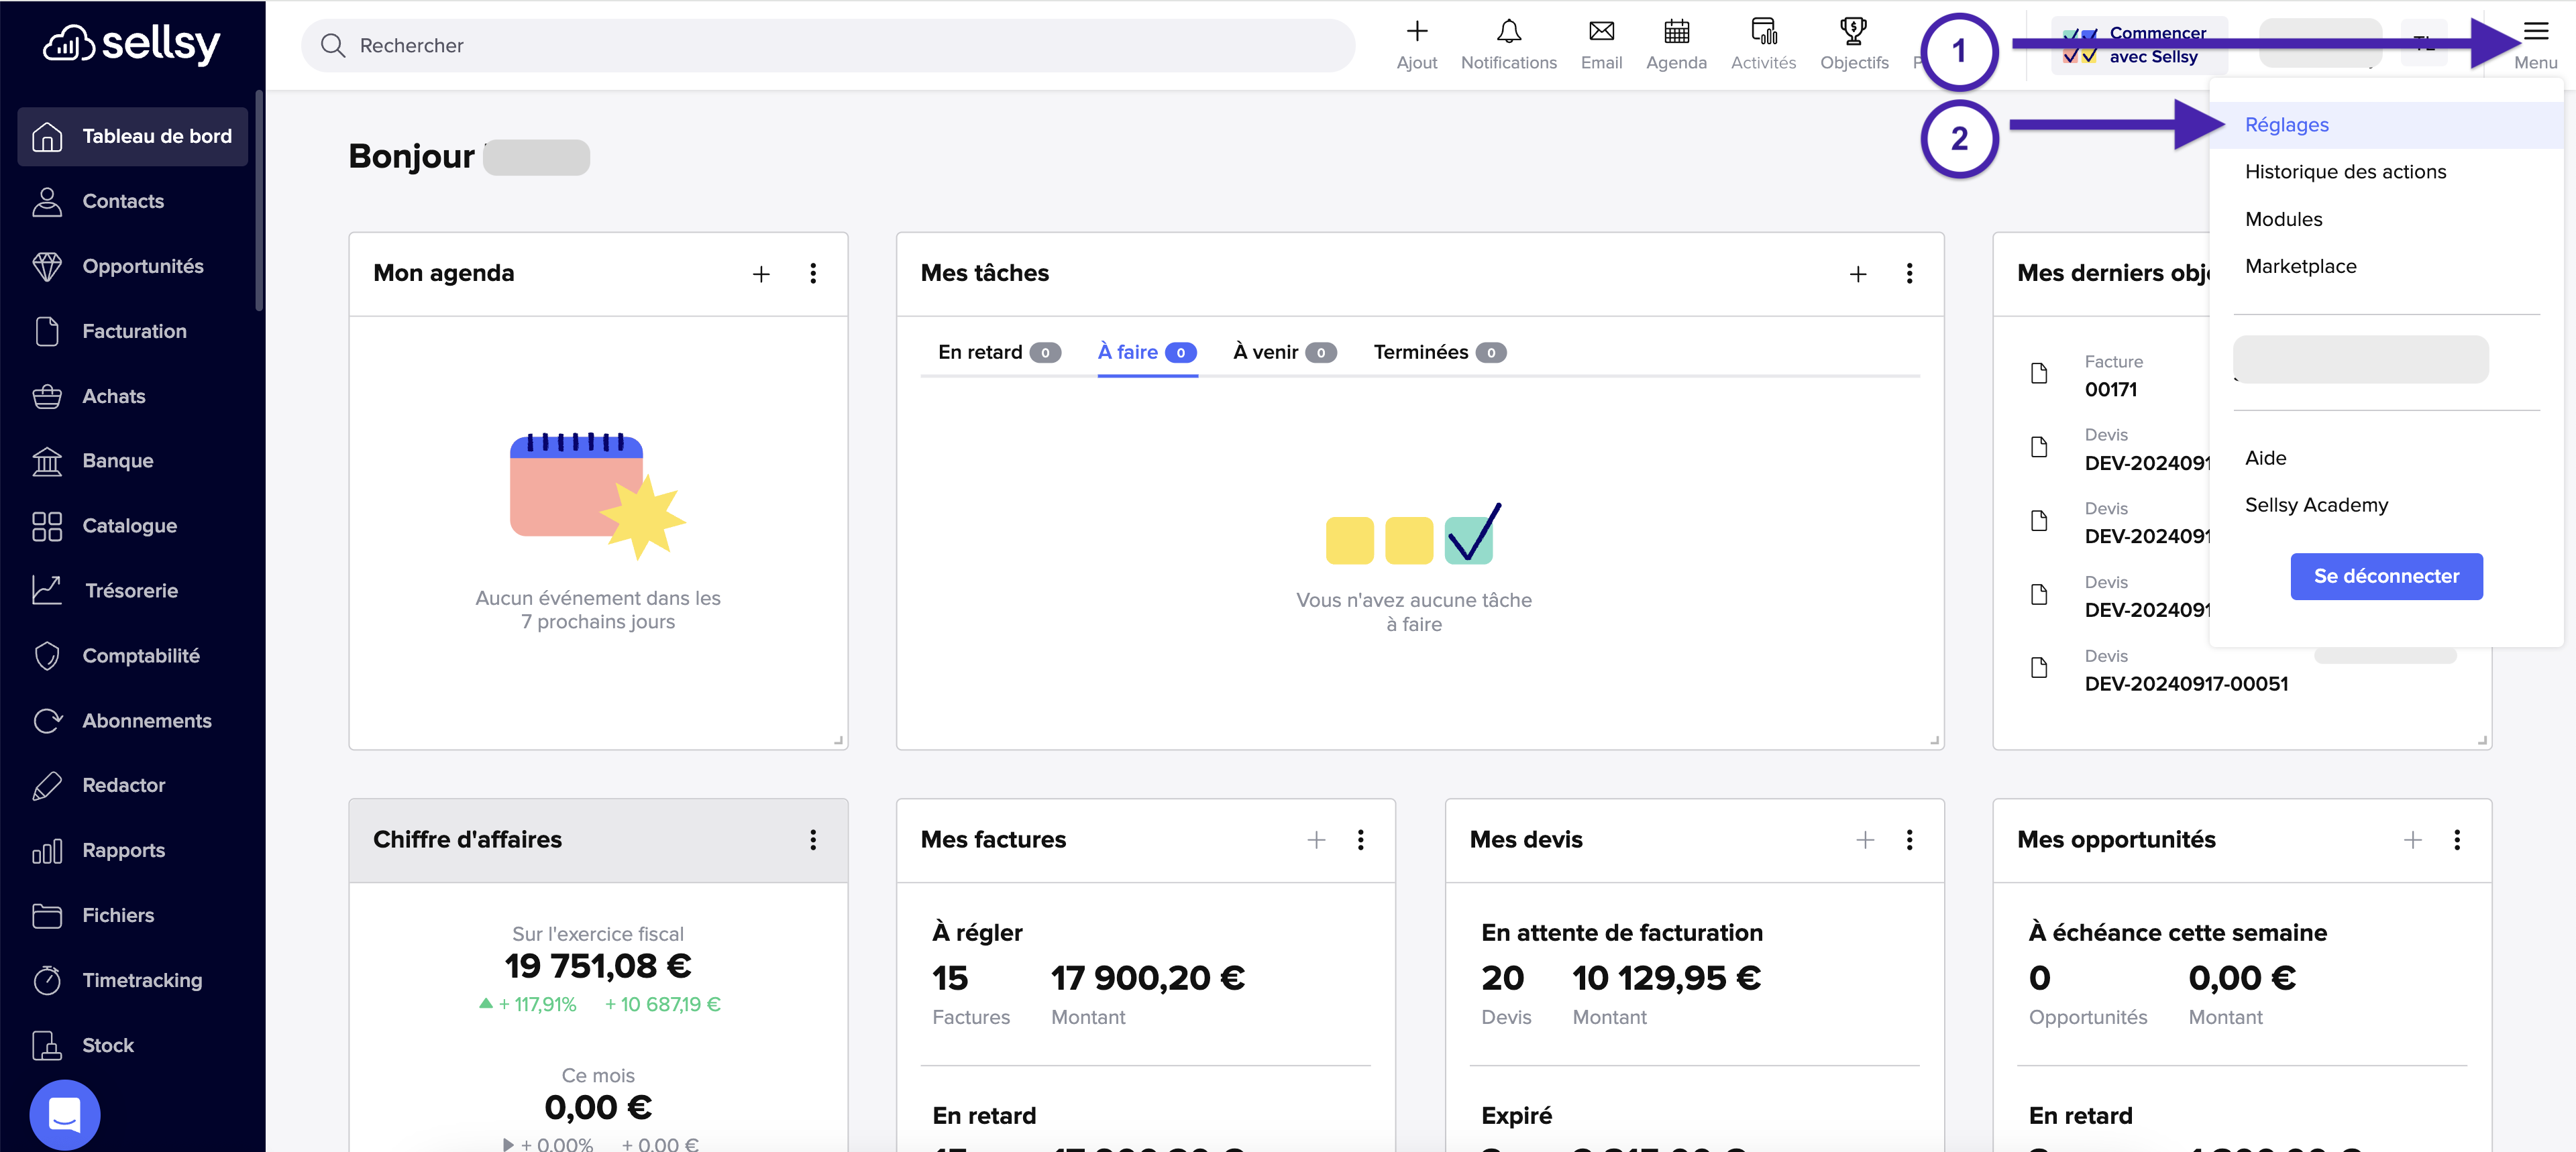2576x1152 pixels.
Task: Open Mon agenda three-dot options
Action: (813, 274)
